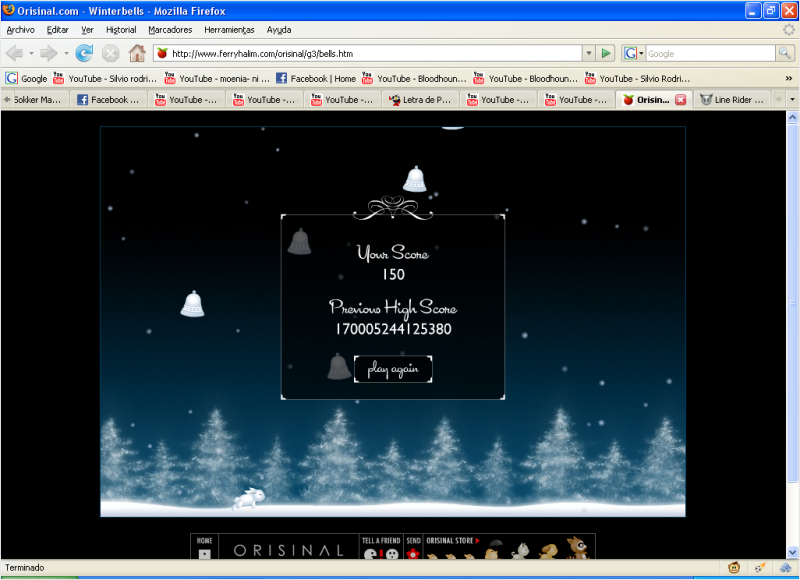Viewport: 800px width, 580px height.
Task: Click the play again button
Action: point(393,369)
